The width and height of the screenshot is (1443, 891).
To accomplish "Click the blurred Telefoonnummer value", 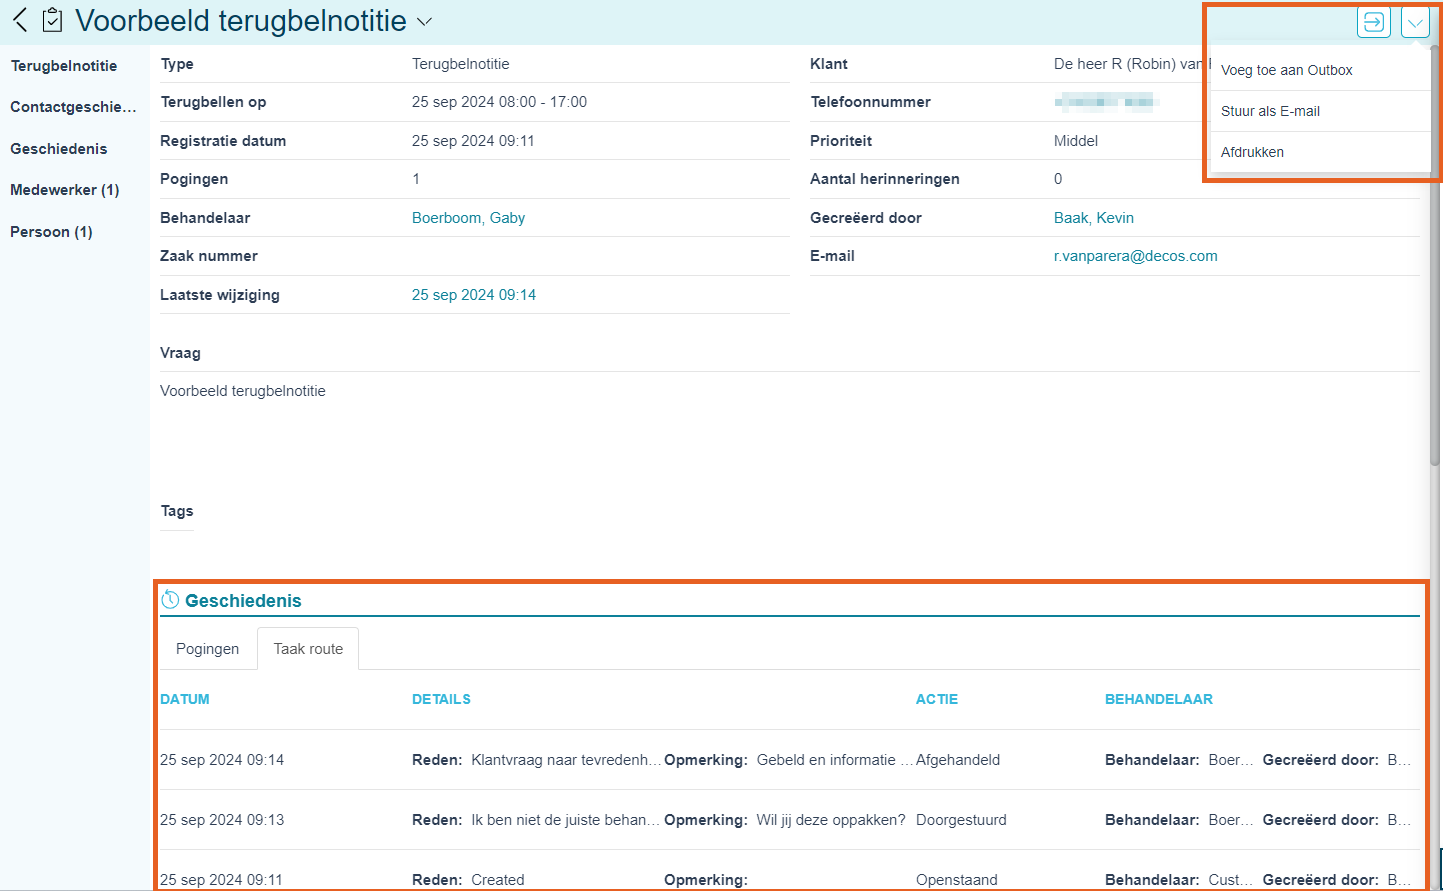I will [1106, 101].
